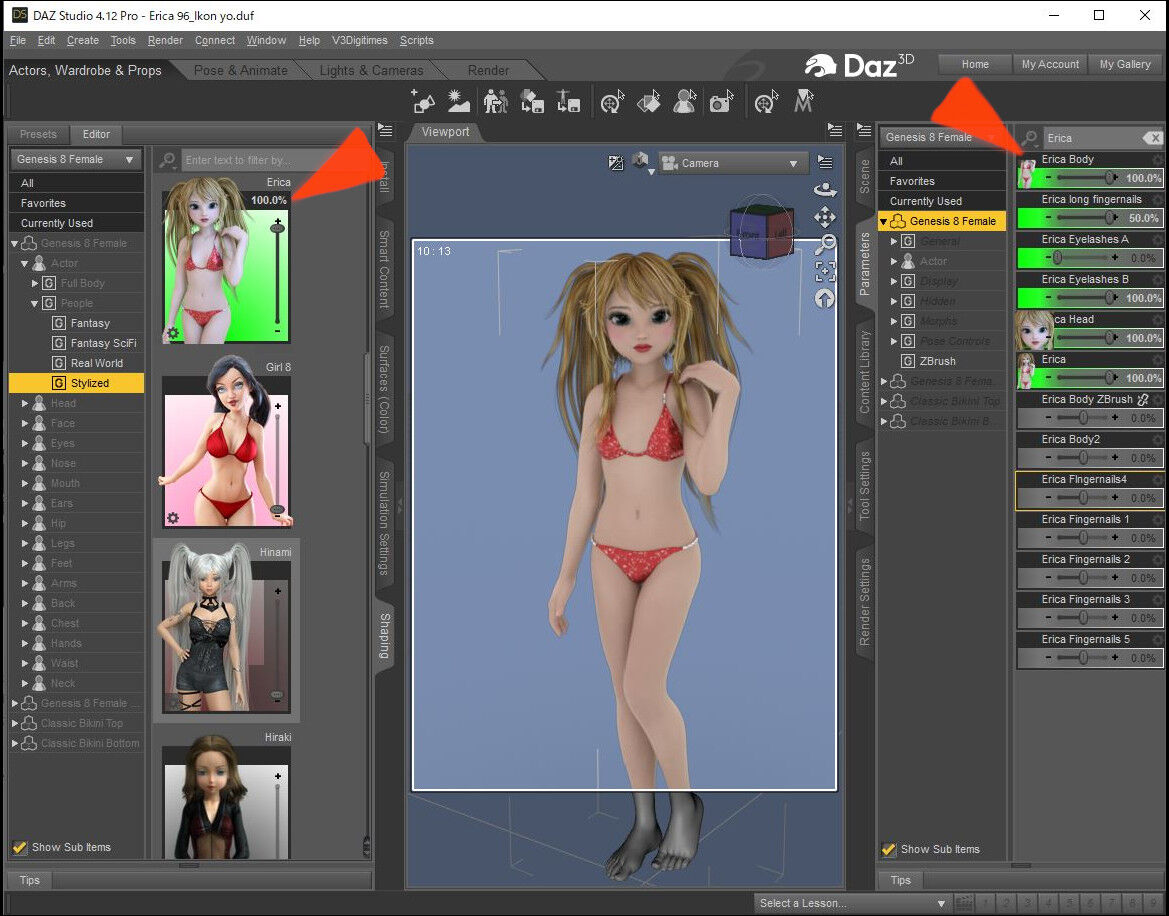This screenshot has height=916, width=1169.
Task: Collapse the People node in Shaping tree
Action: pos(35,303)
